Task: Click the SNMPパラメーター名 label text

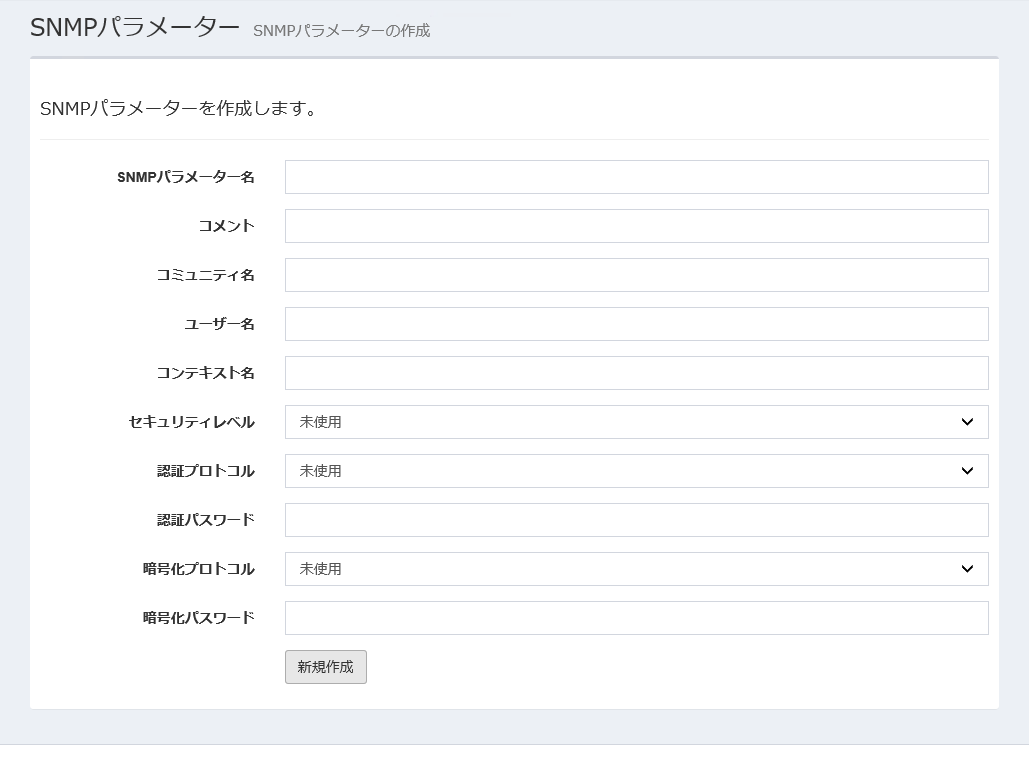Action: coord(185,177)
